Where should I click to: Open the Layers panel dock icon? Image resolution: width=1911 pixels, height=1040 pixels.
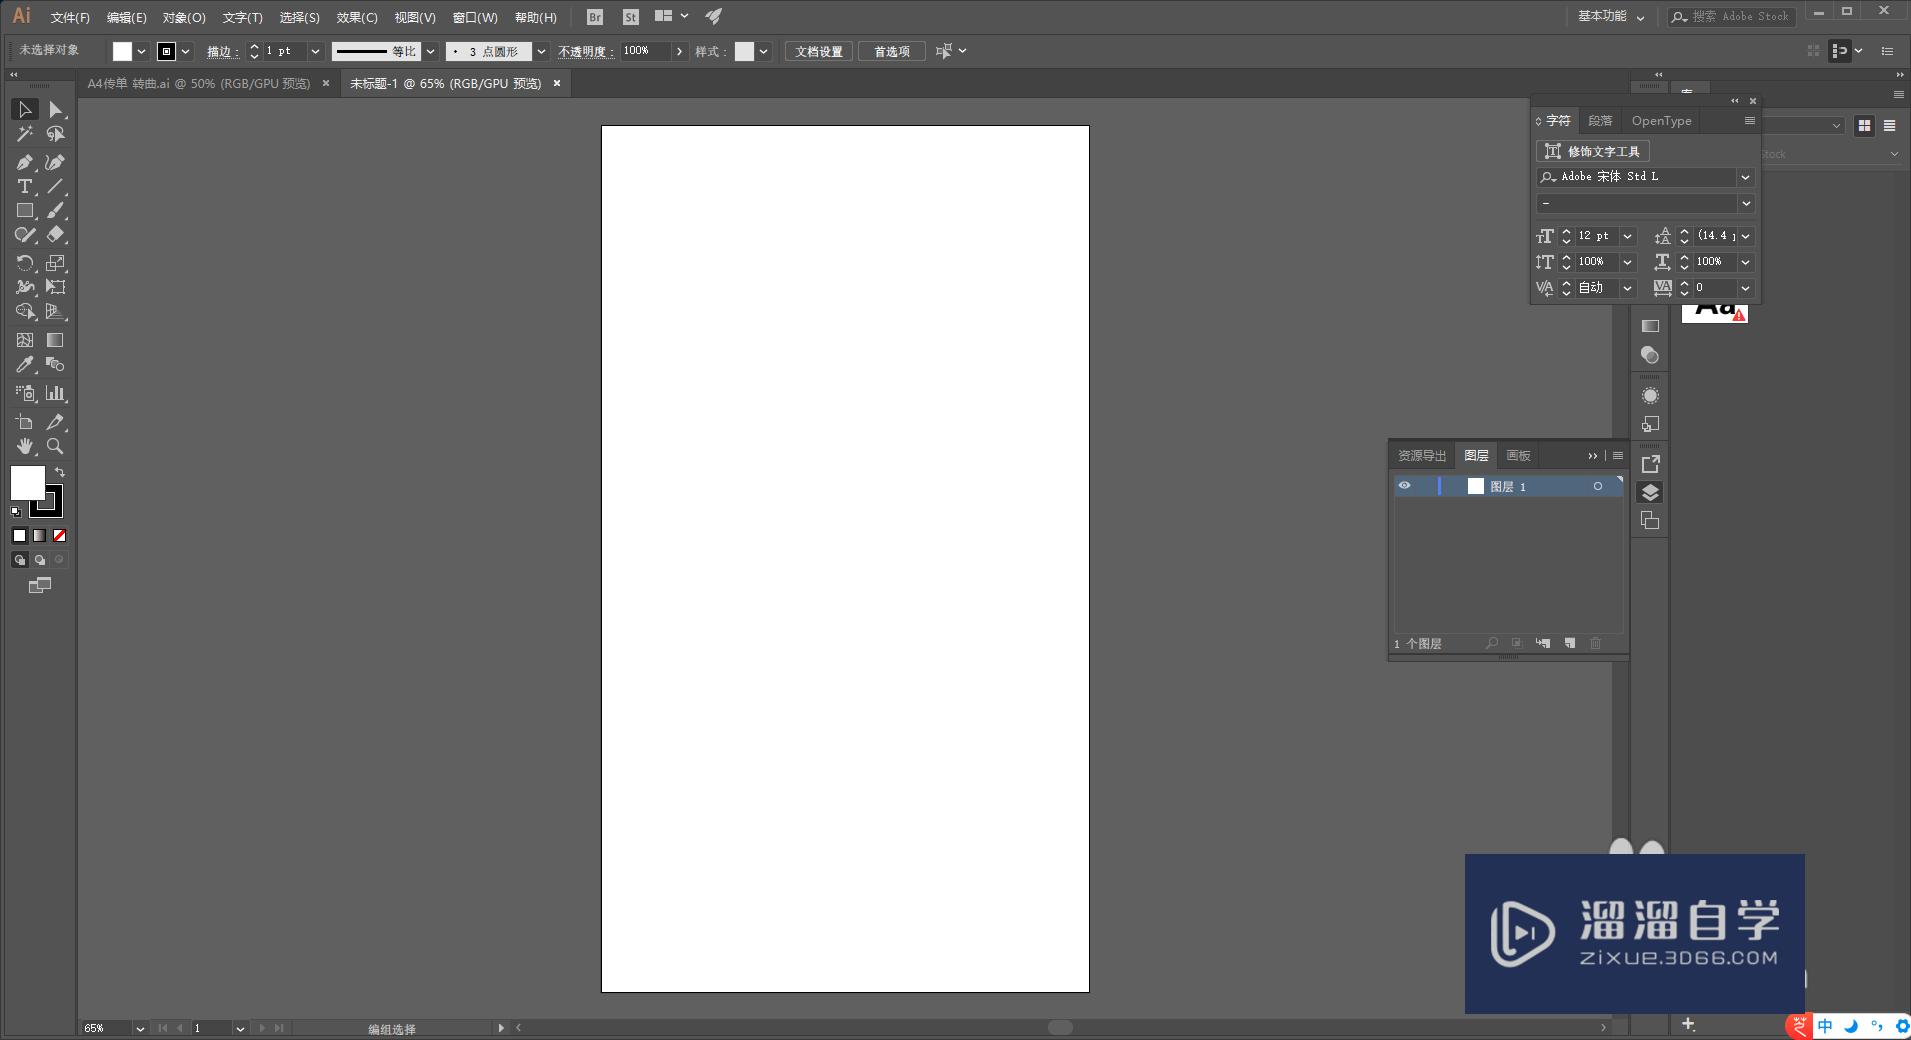click(1650, 493)
